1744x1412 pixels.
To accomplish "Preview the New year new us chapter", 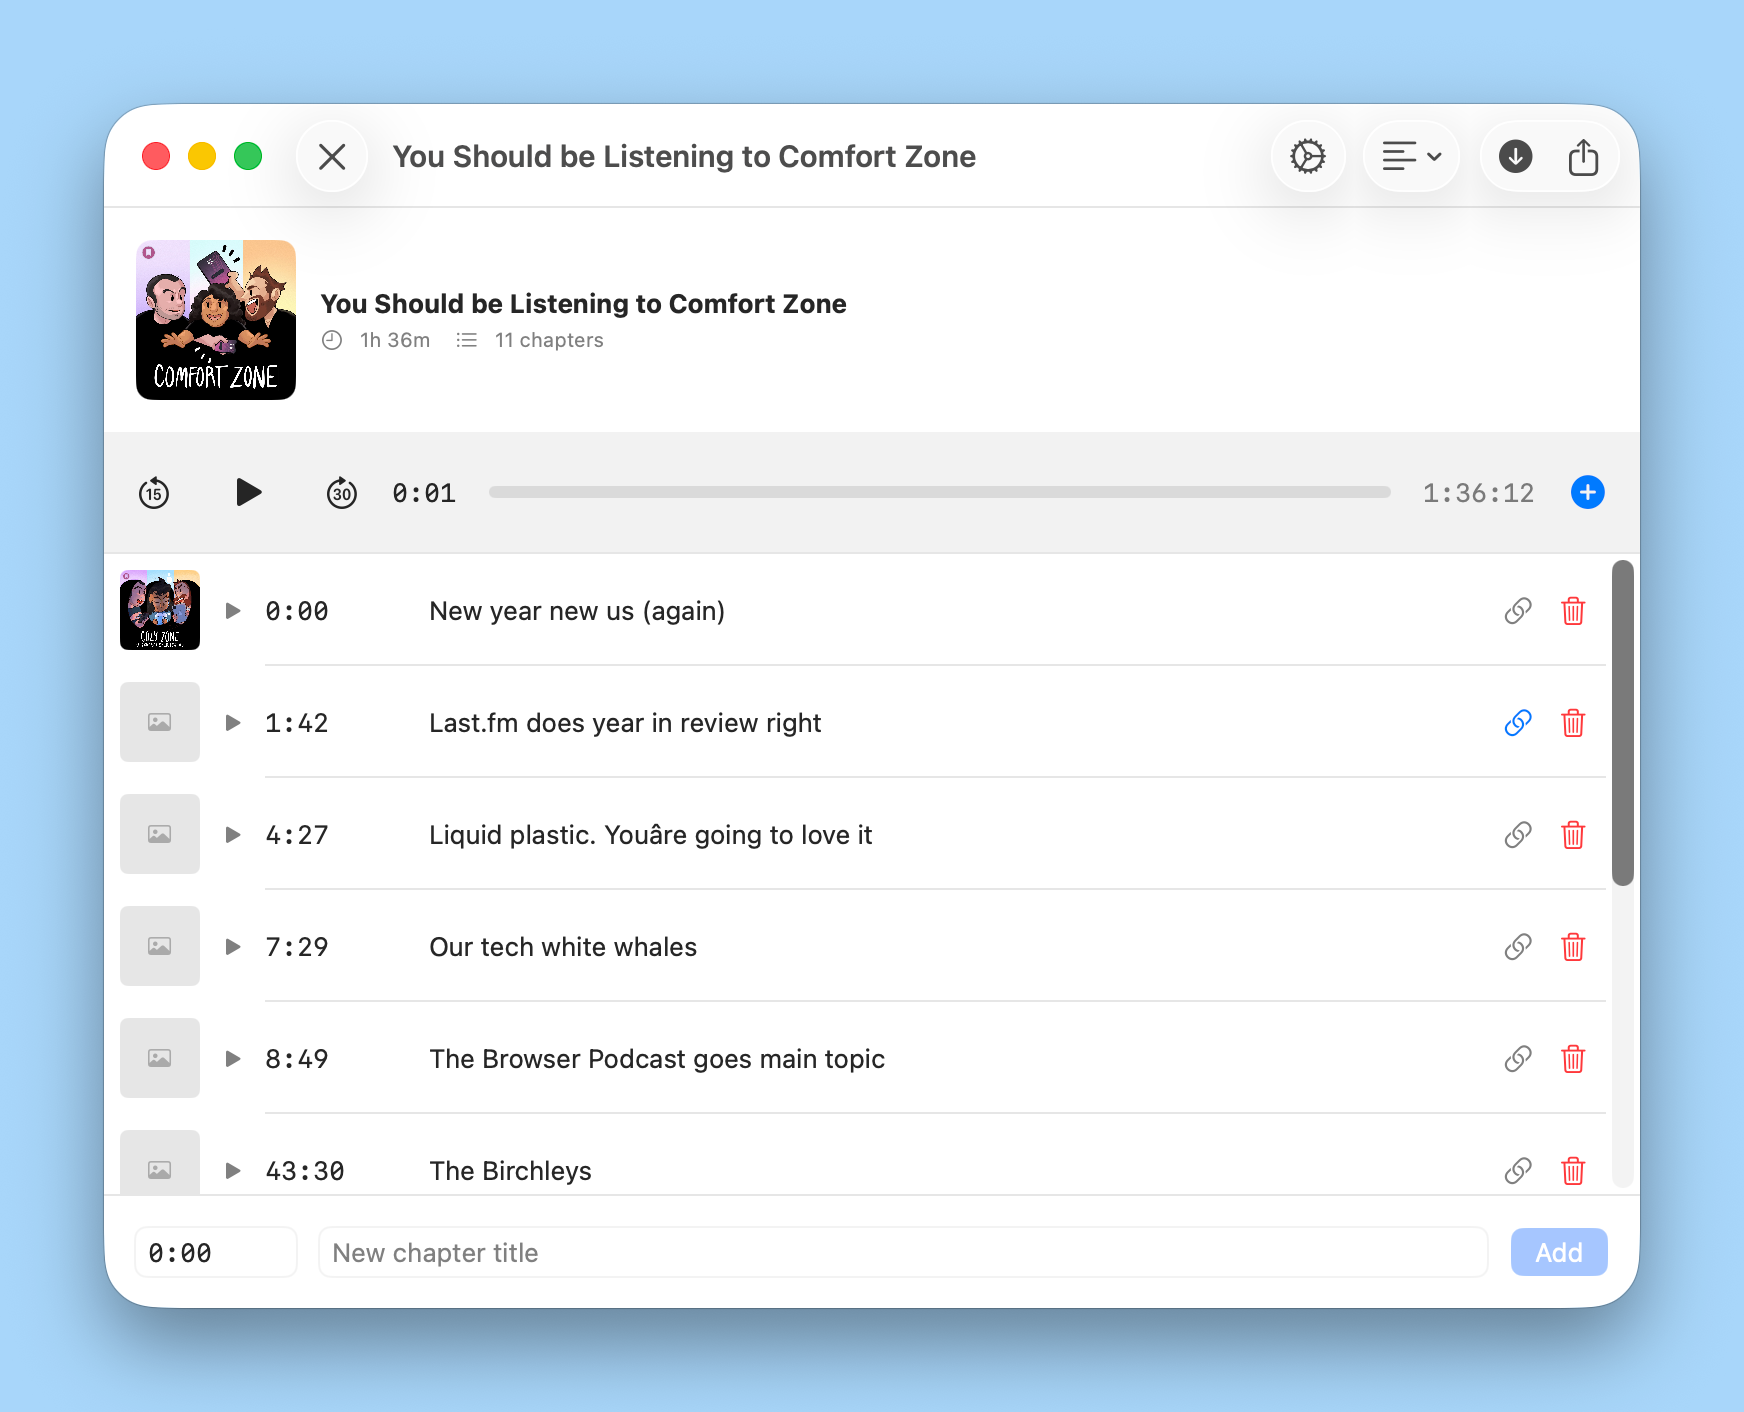I will tap(233, 611).
